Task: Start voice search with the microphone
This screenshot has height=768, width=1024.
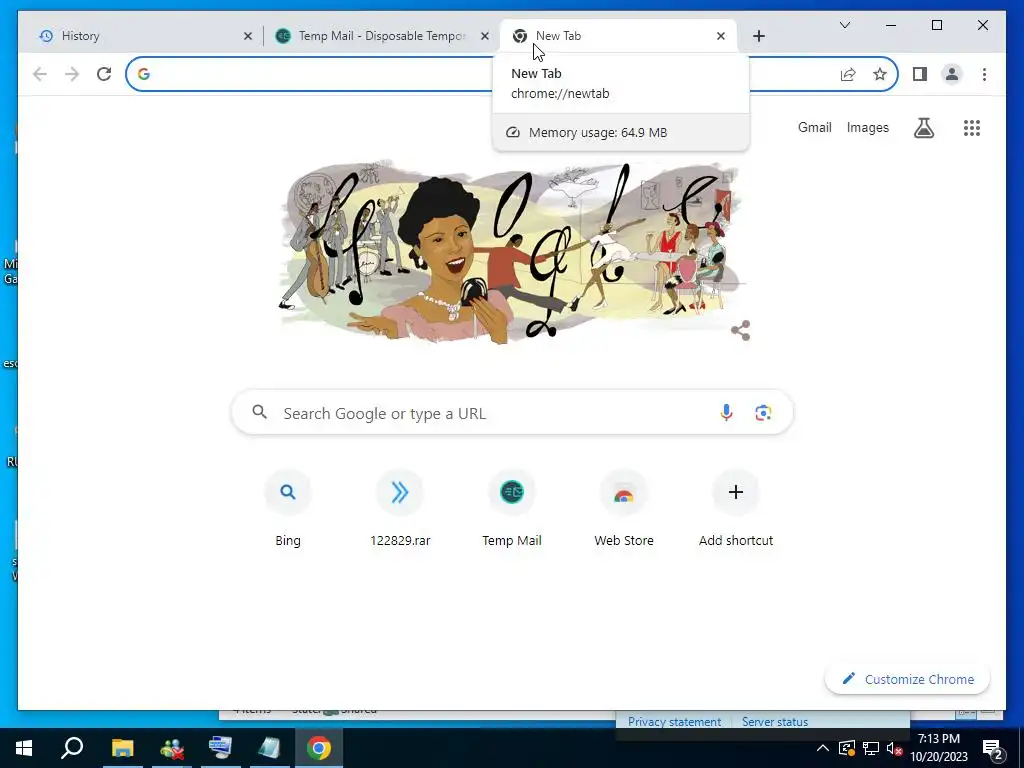Action: pos(726,413)
